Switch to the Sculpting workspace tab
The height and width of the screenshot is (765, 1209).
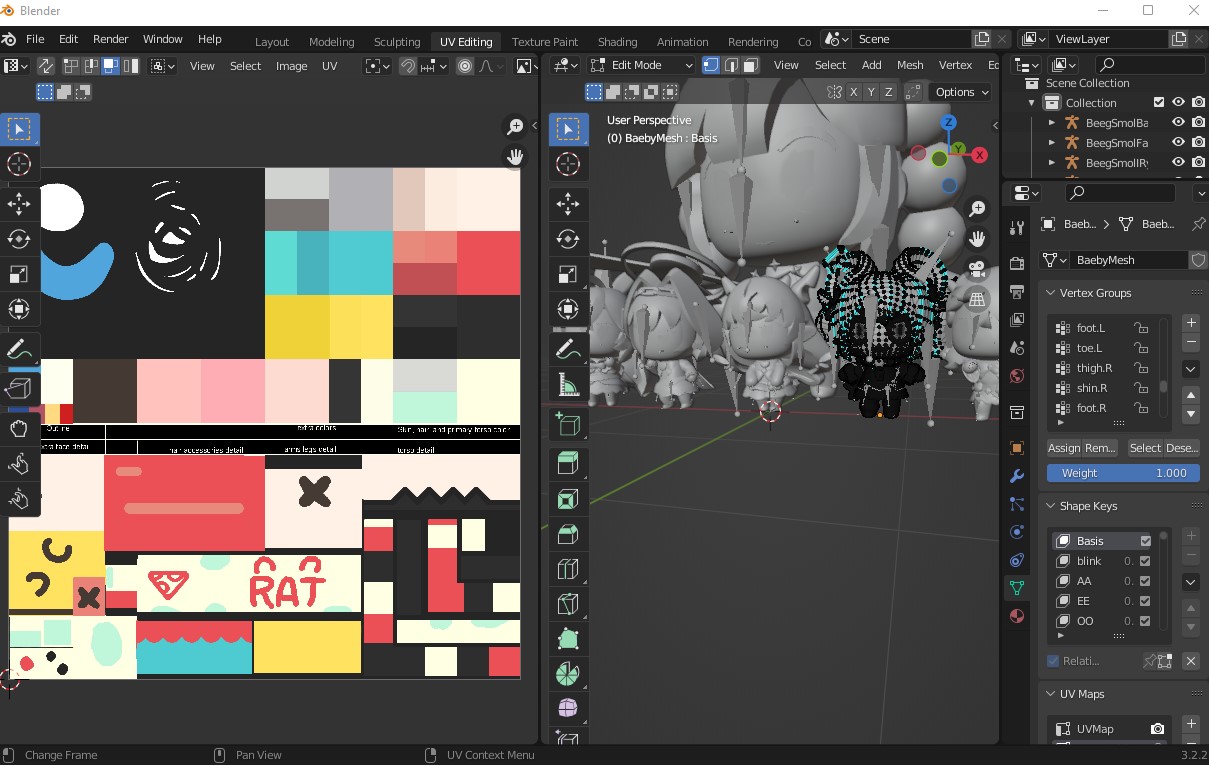click(x=397, y=42)
